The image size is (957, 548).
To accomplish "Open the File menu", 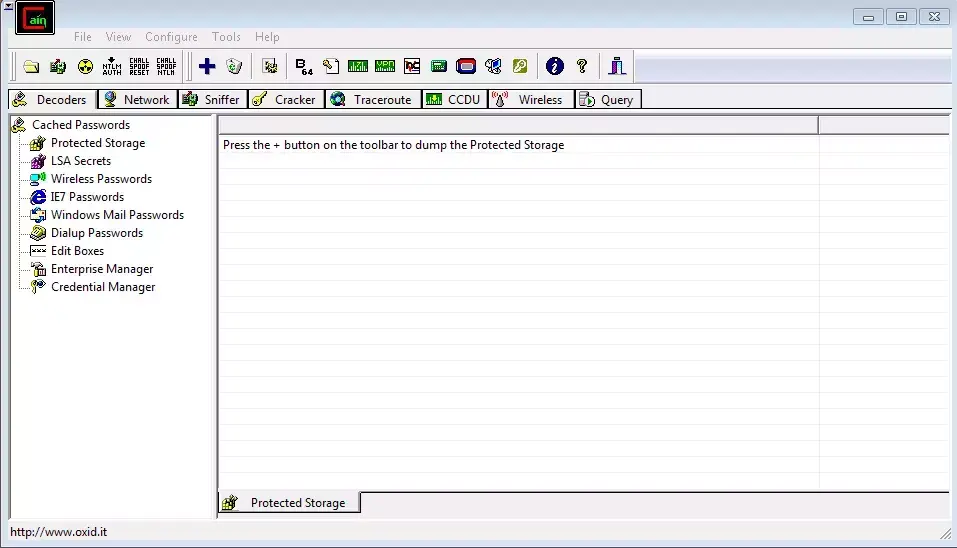I will 82,37.
